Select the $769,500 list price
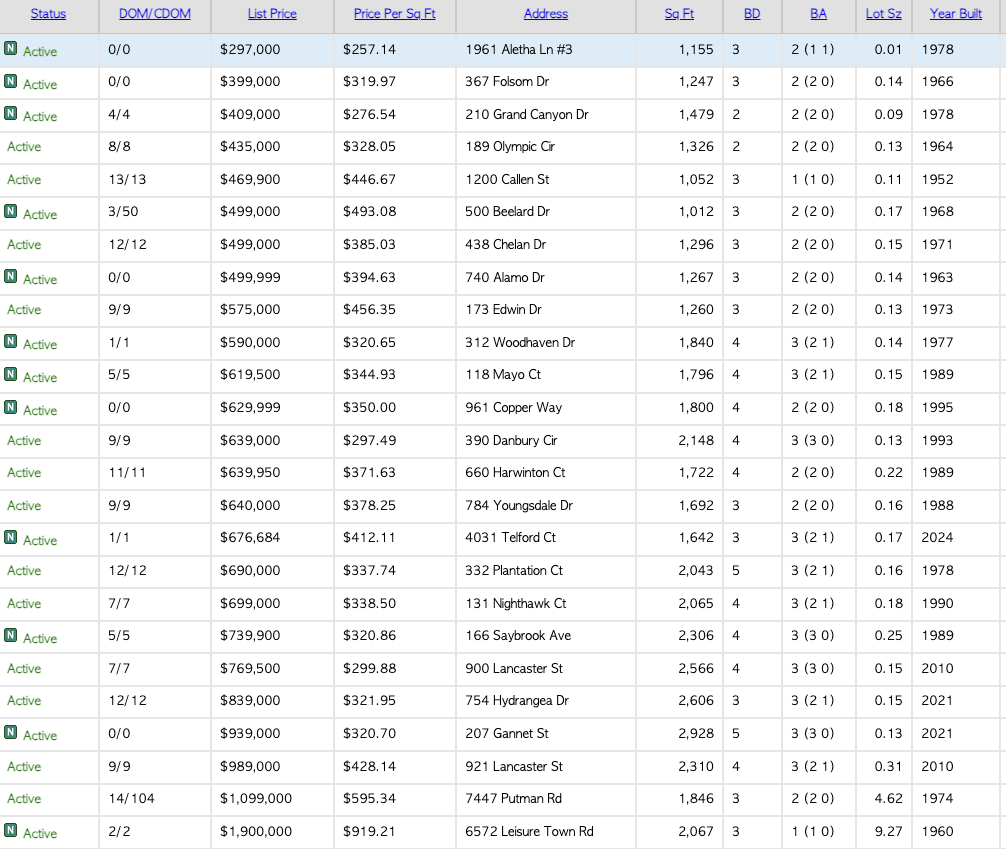Image resolution: width=1006 pixels, height=850 pixels. [250, 668]
